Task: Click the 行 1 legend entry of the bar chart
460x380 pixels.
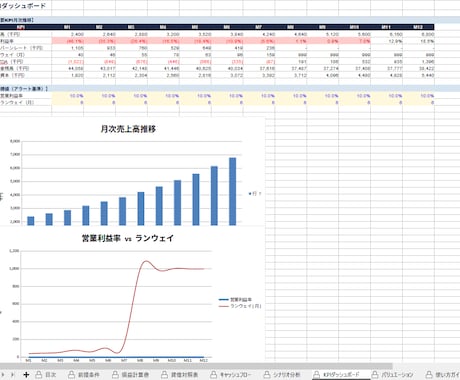Action: (x=255, y=193)
